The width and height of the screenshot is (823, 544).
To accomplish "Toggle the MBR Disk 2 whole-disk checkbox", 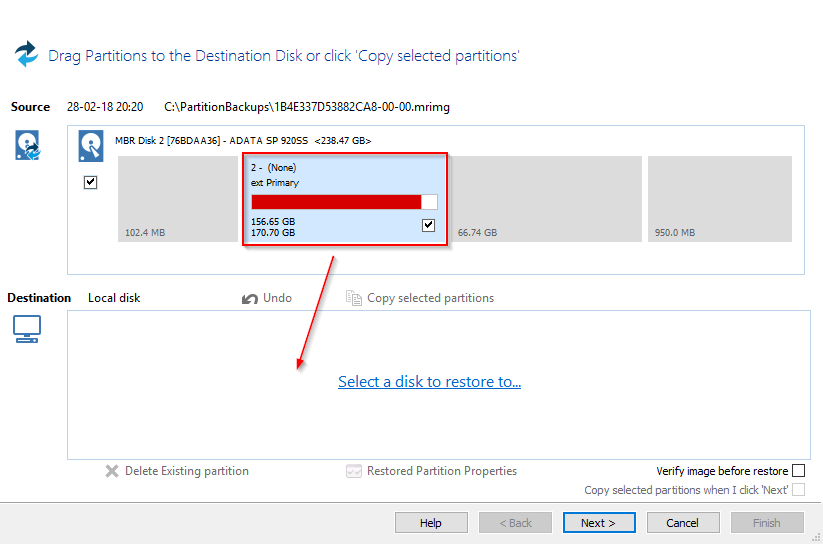I will pos(91,183).
